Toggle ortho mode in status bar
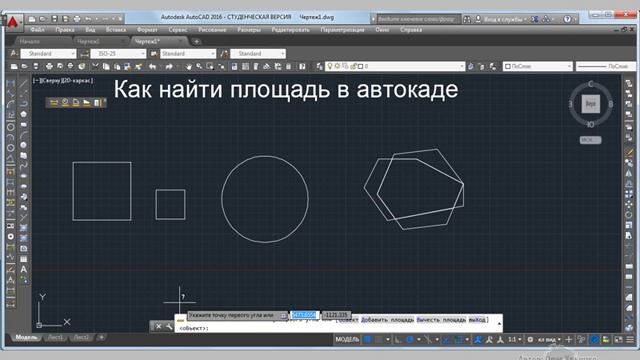Screen dimensions: 640x360 click(x=398, y=340)
